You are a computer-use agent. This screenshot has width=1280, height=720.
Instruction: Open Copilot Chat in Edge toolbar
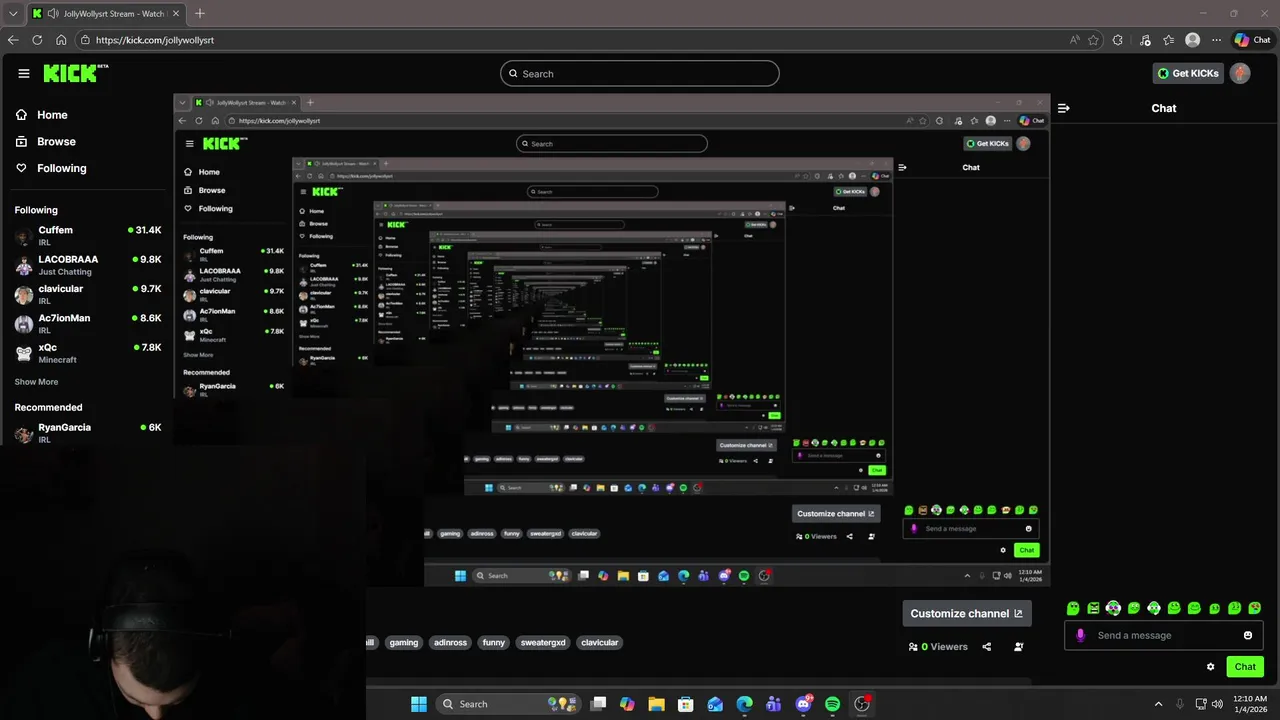(x=1253, y=40)
